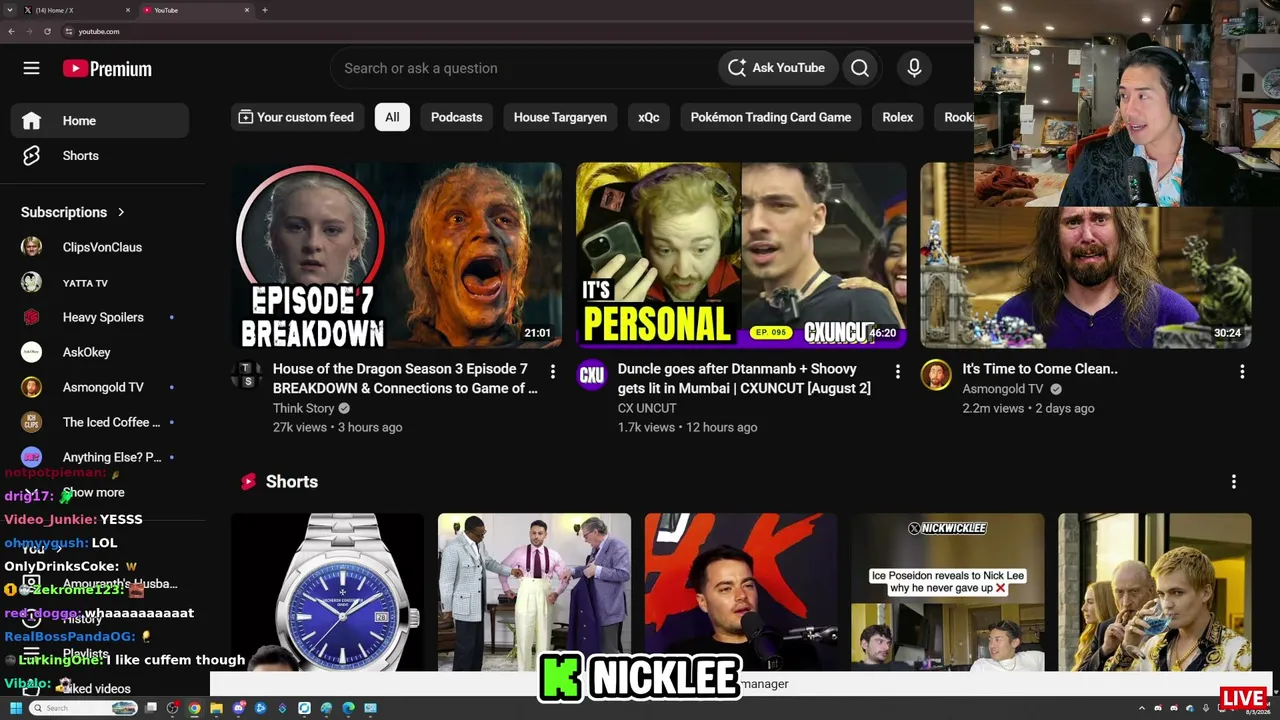Image resolution: width=1280 pixels, height=720 pixels.
Task: Filter the feed by House Targaryen
Action: [560, 117]
